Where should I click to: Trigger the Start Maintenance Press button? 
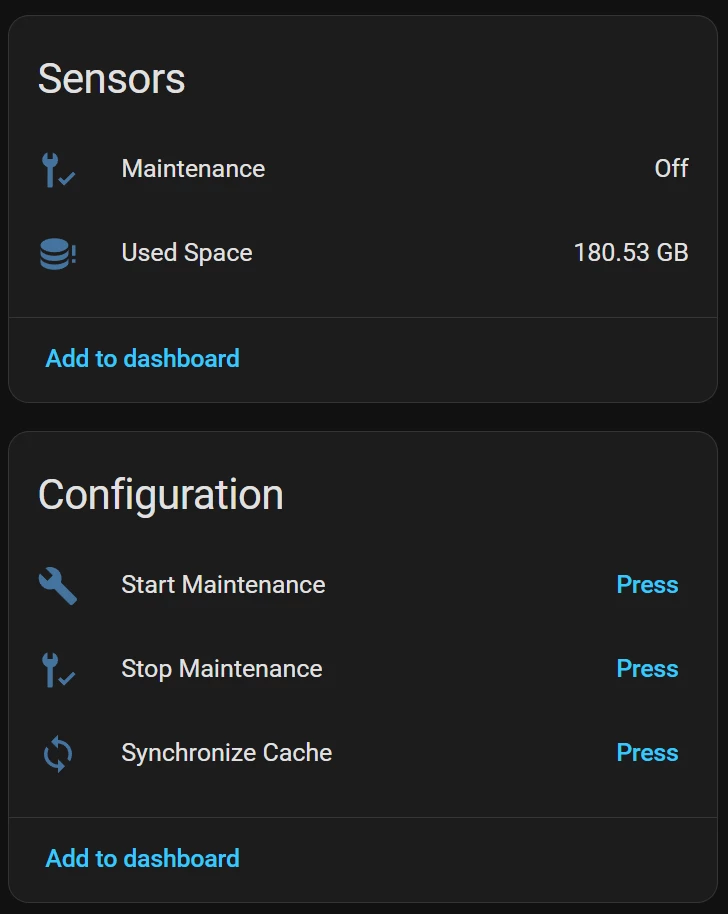pyautogui.click(x=647, y=585)
